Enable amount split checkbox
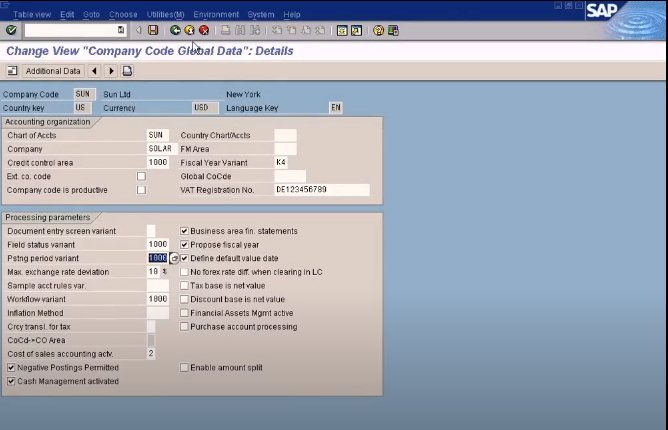 point(184,367)
